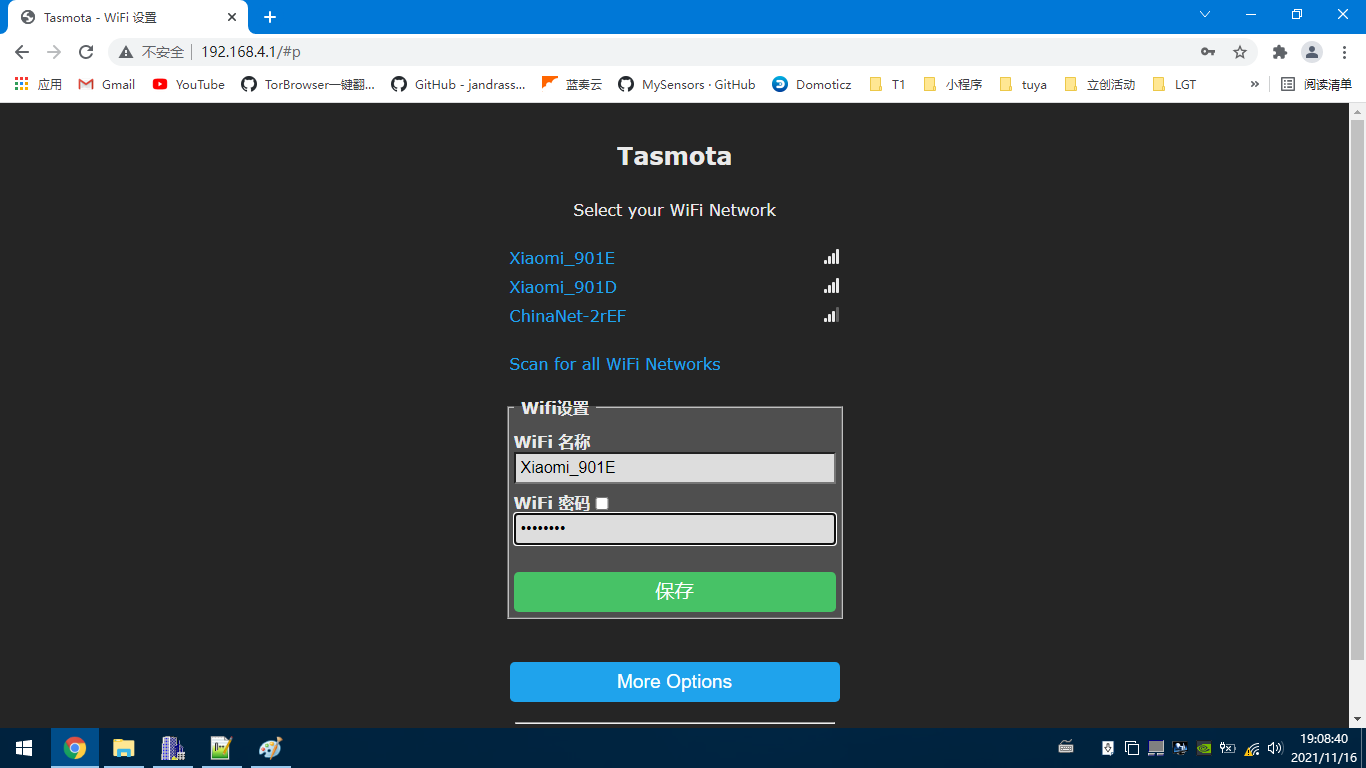Open WiFi network tray icon
The height and width of the screenshot is (768, 1366).
click(1252, 748)
